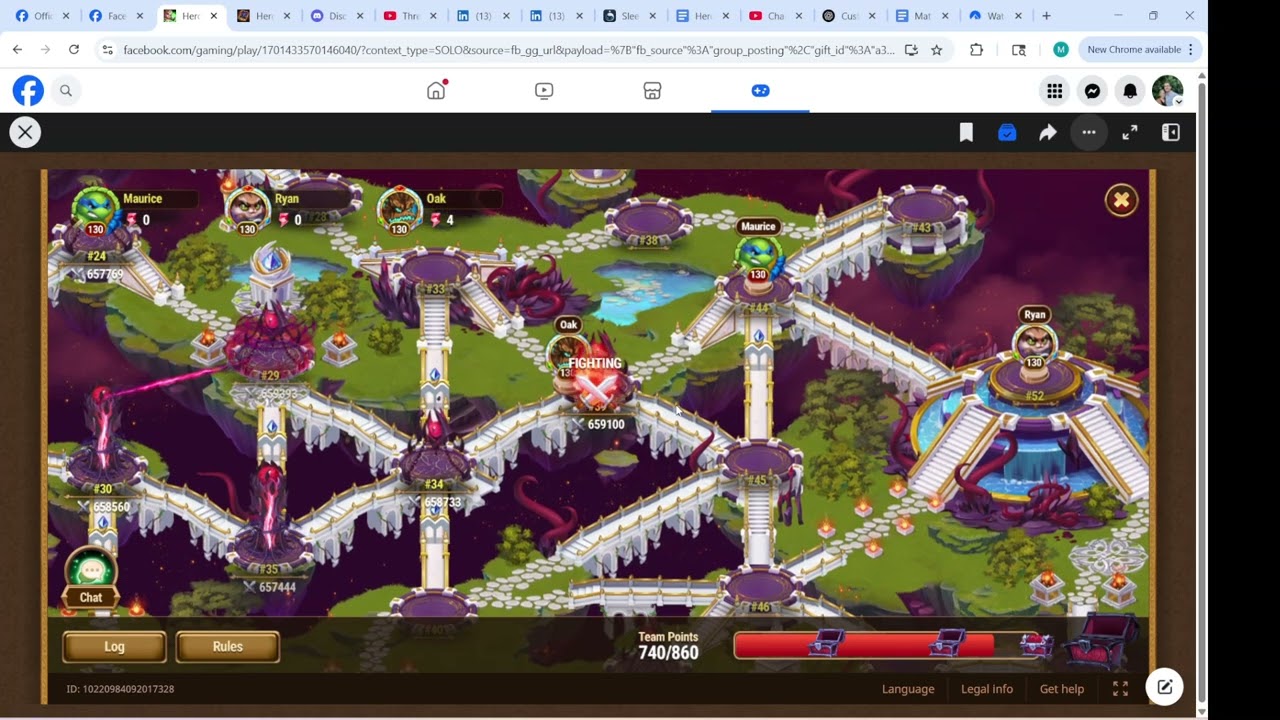Open the Chrome profile M avatar
The width and height of the screenshot is (1280, 720).
tap(1060, 49)
